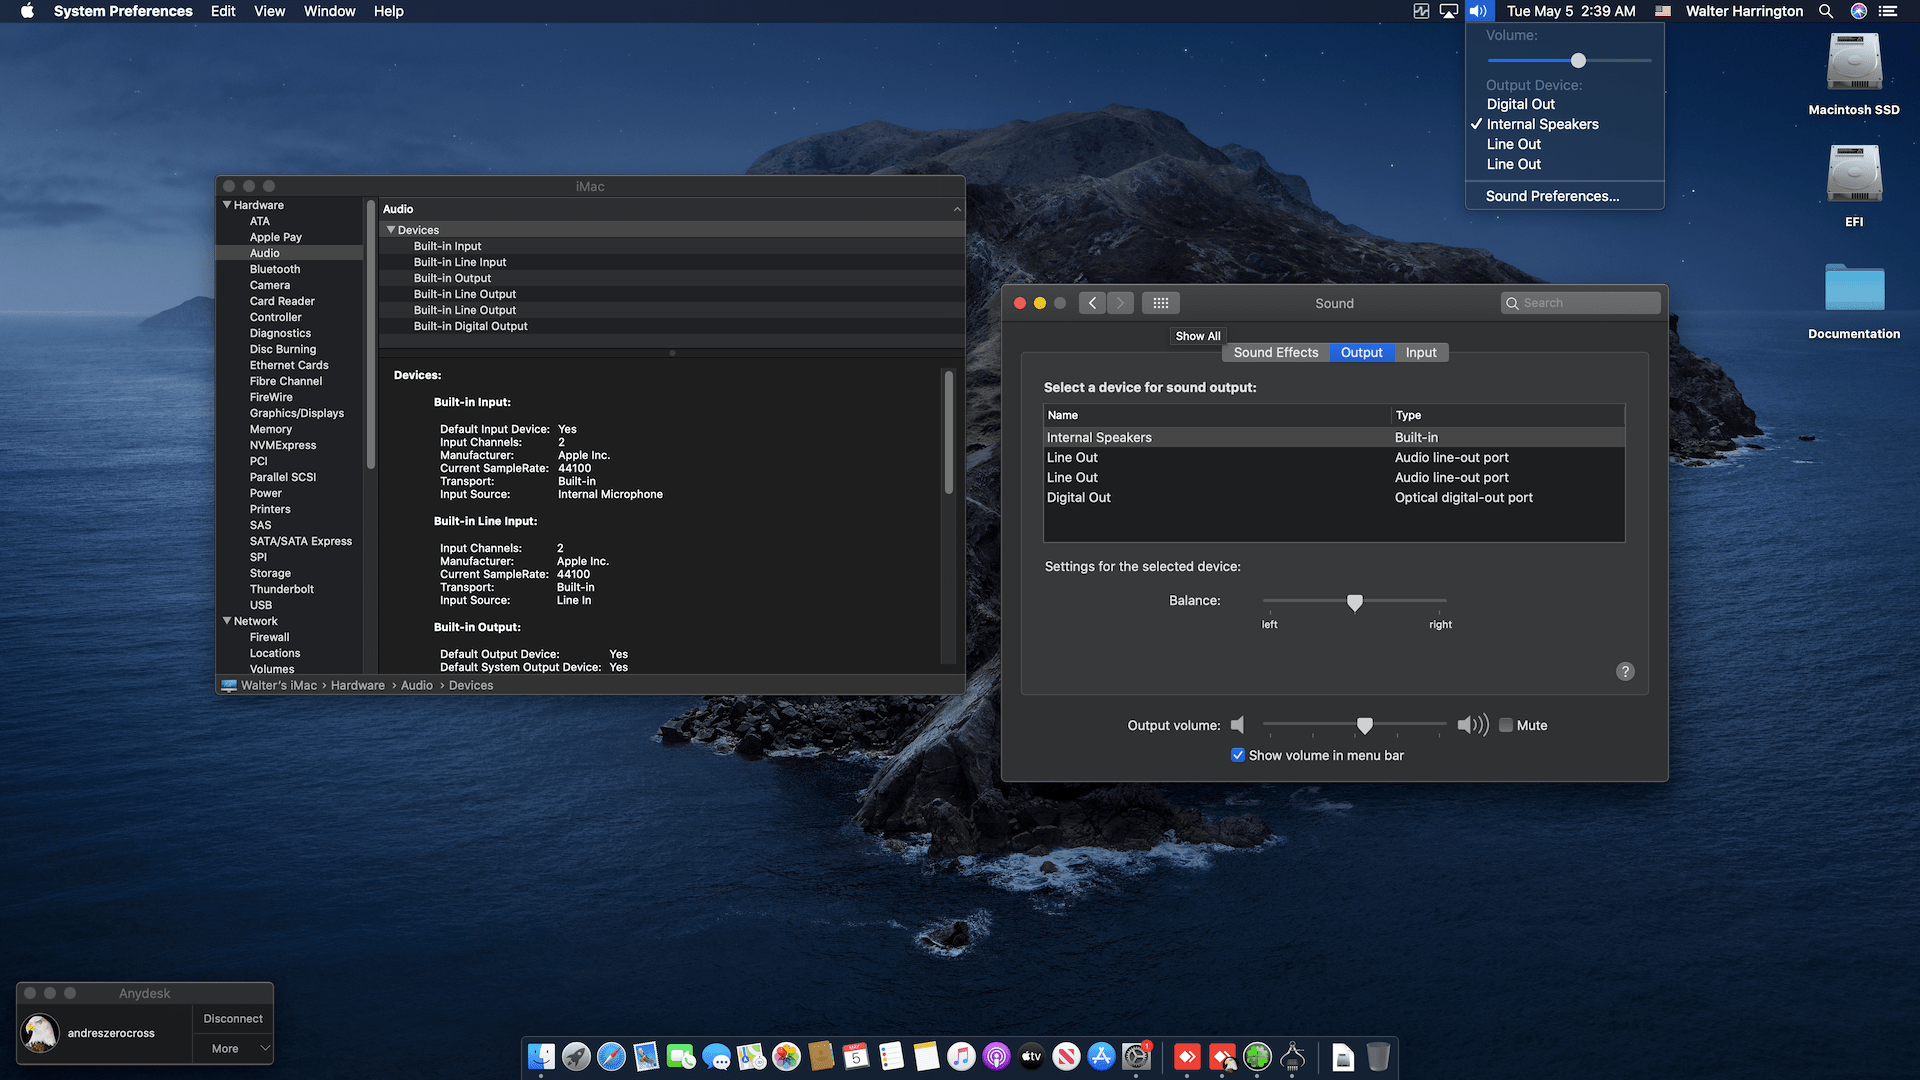Click the back arrow in Sound window
This screenshot has width=1920, height=1080.
coord(1092,303)
